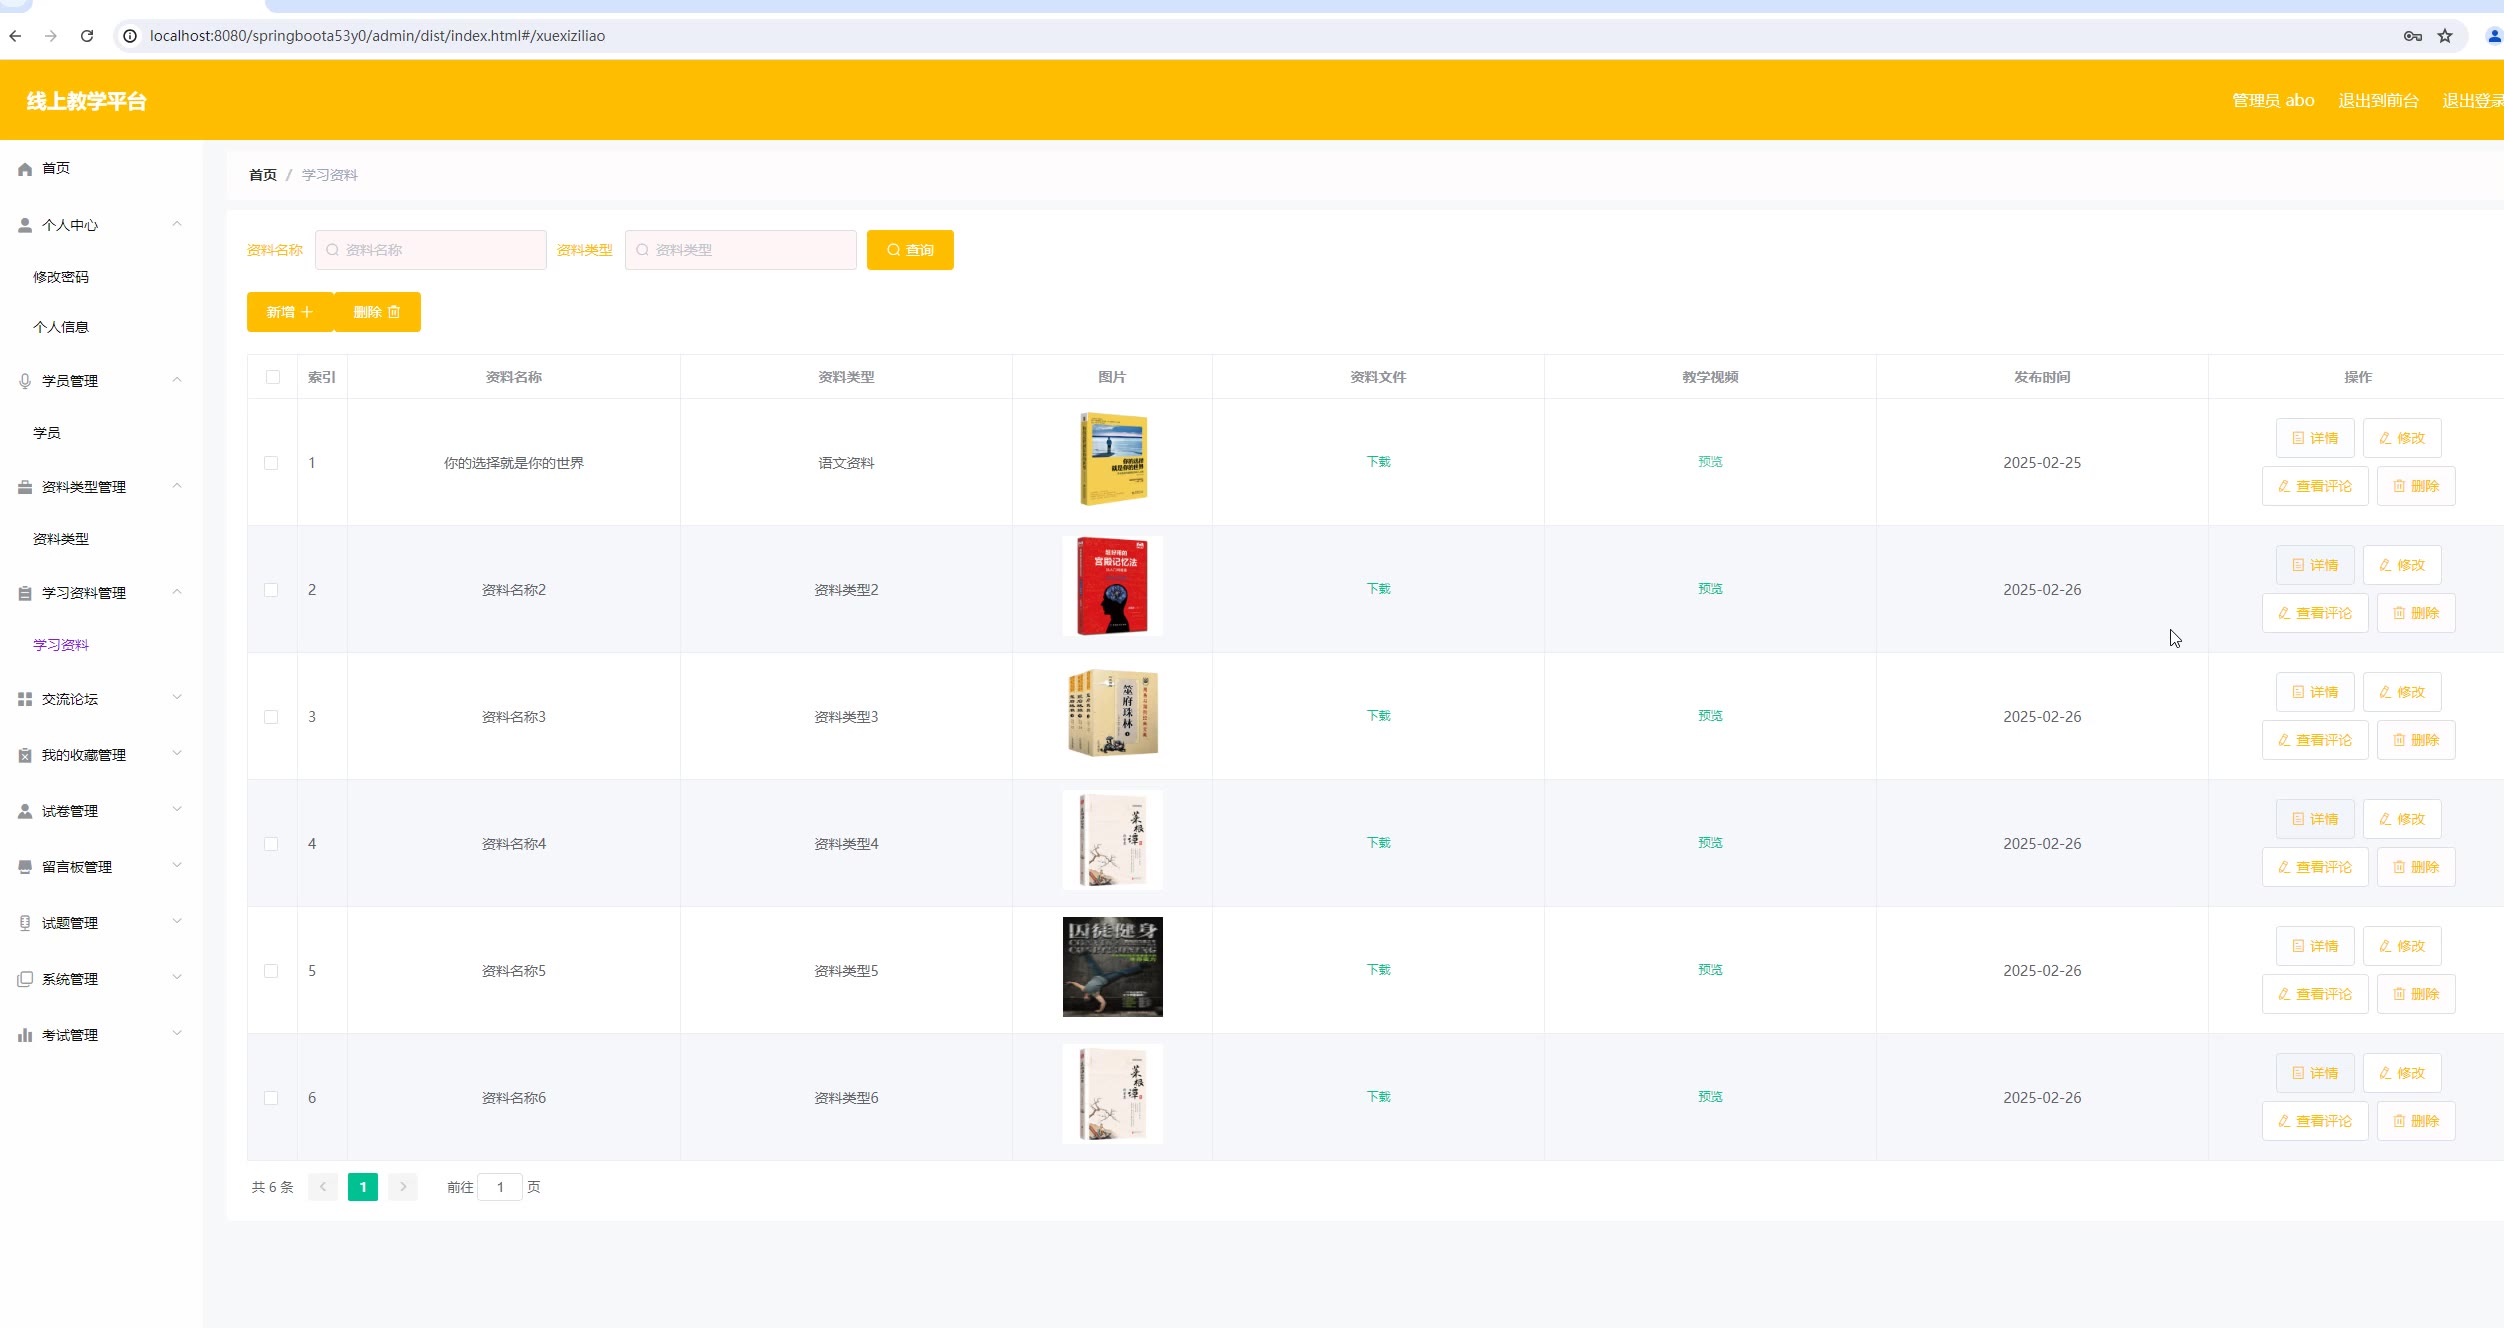Open 修改密码 in sidebar
2504x1328 pixels.
point(61,277)
